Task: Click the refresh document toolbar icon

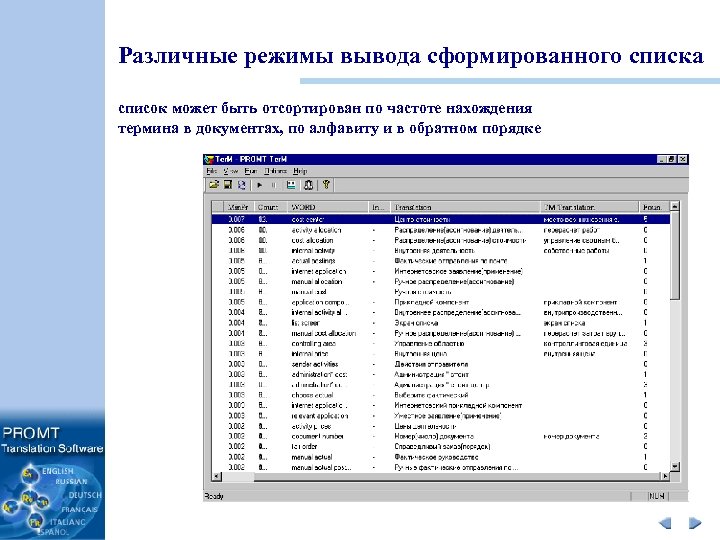Action: pyautogui.click(x=242, y=185)
